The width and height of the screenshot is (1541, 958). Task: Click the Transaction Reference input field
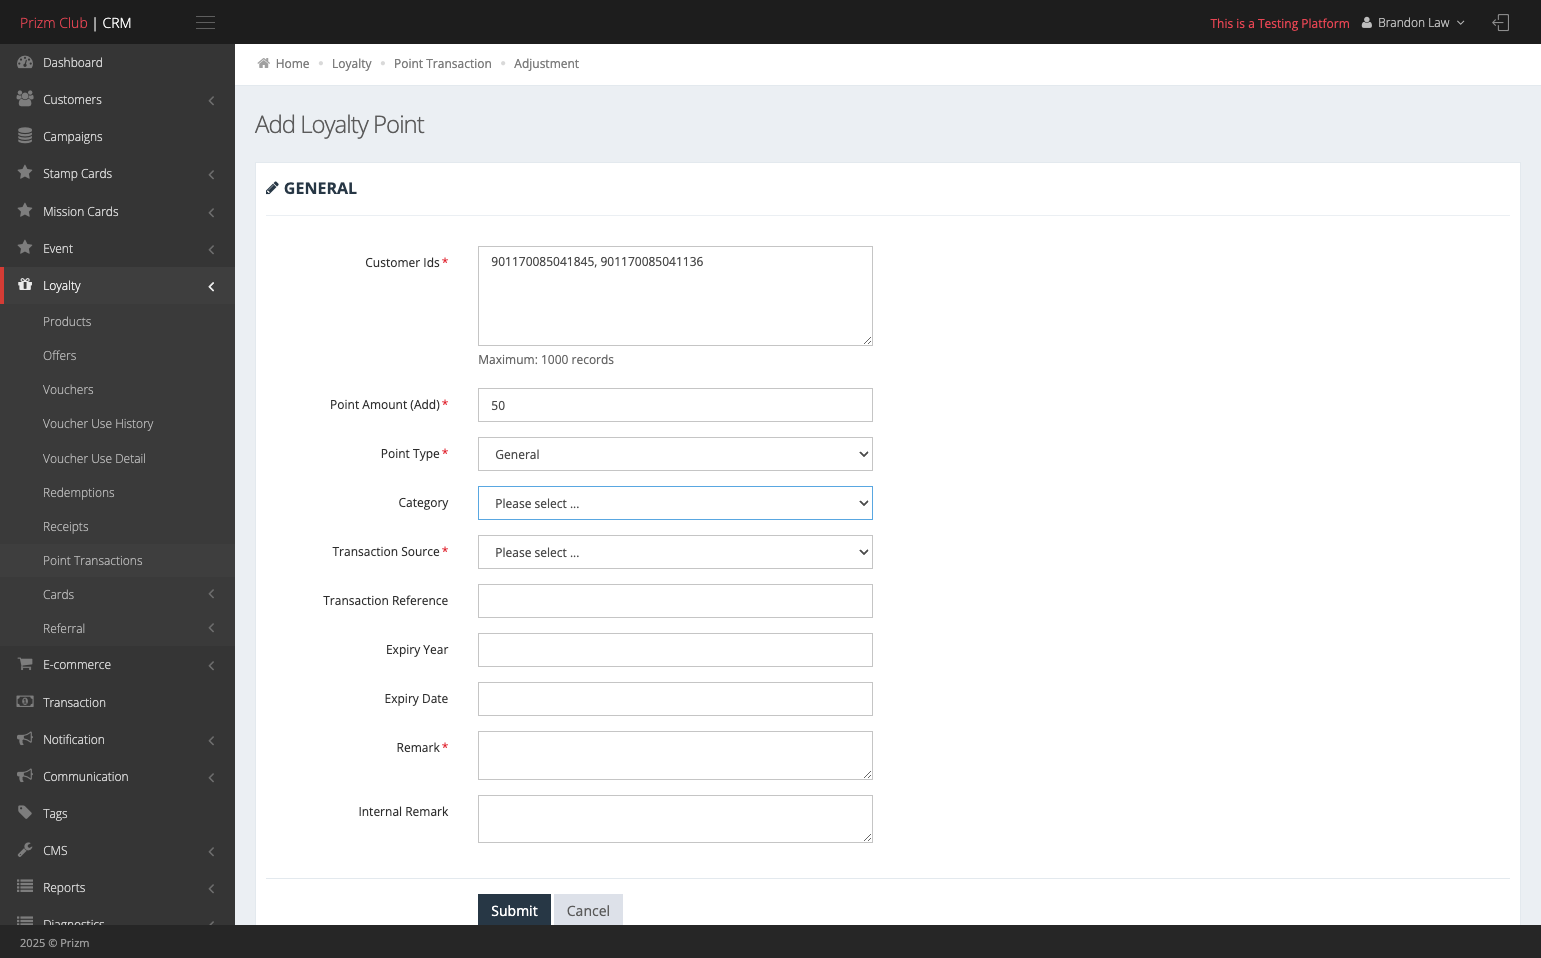tap(675, 601)
